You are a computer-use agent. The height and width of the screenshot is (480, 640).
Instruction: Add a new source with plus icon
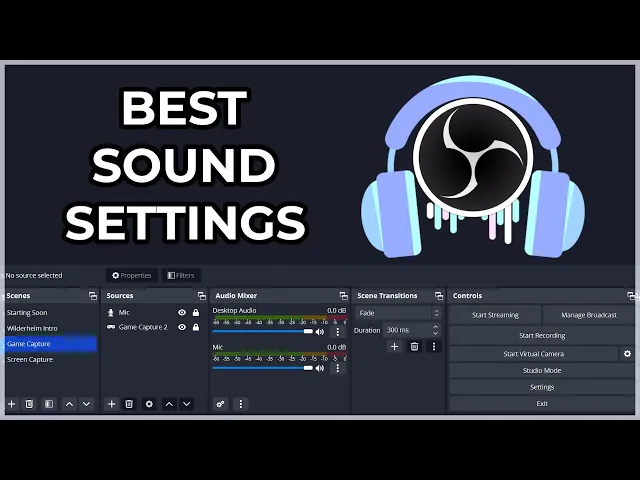click(x=111, y=404)
